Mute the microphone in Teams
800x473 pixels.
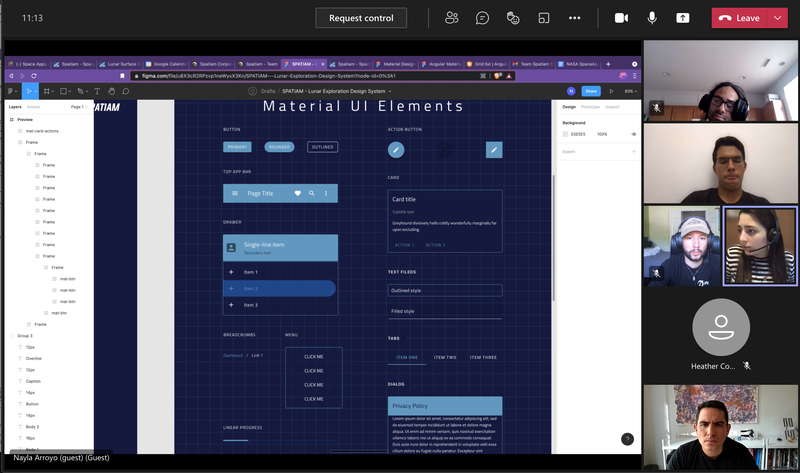[652, 18]
